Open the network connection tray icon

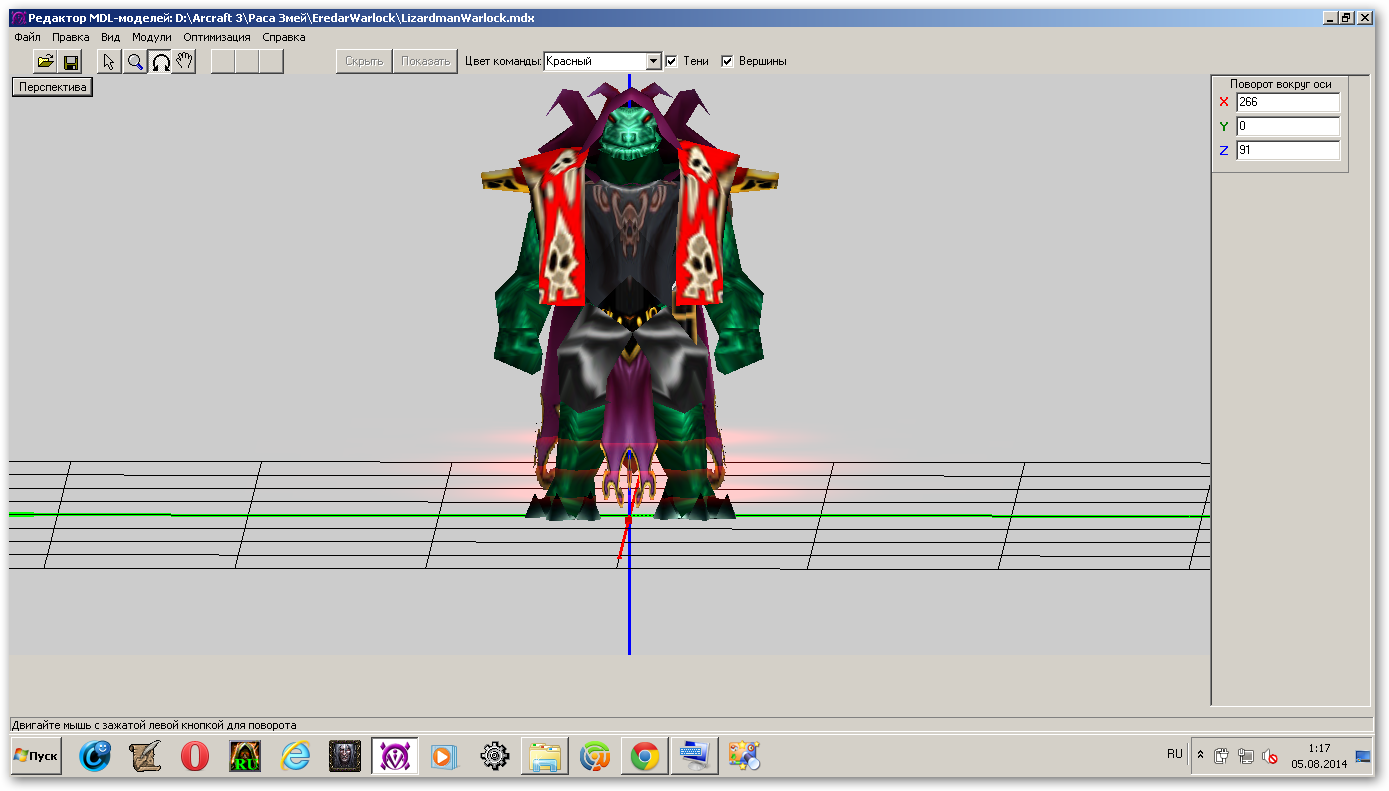[1246, 757]
